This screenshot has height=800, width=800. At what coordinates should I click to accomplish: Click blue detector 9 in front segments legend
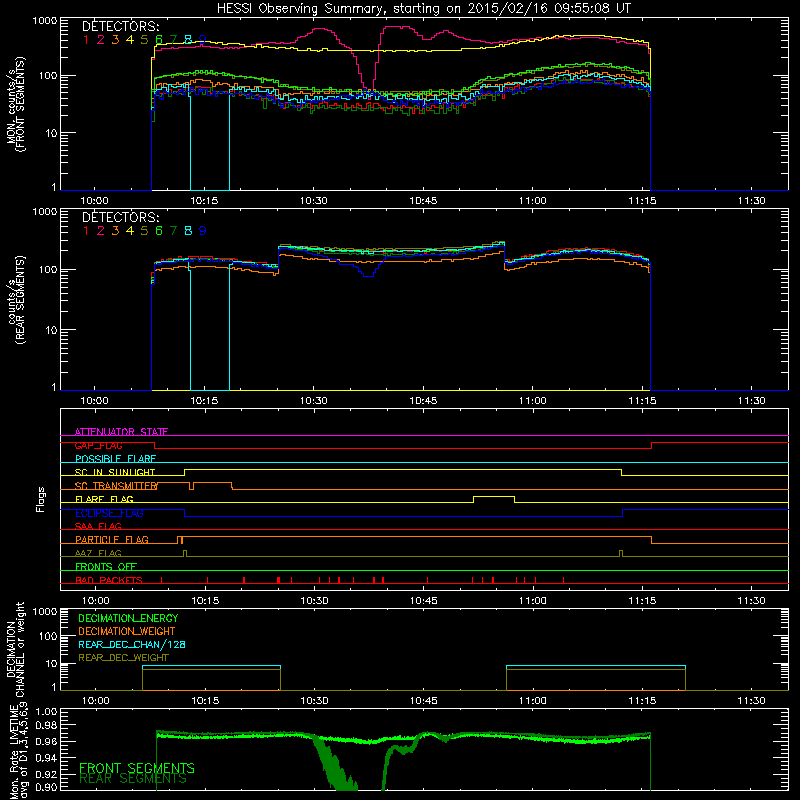click(203, 39)
